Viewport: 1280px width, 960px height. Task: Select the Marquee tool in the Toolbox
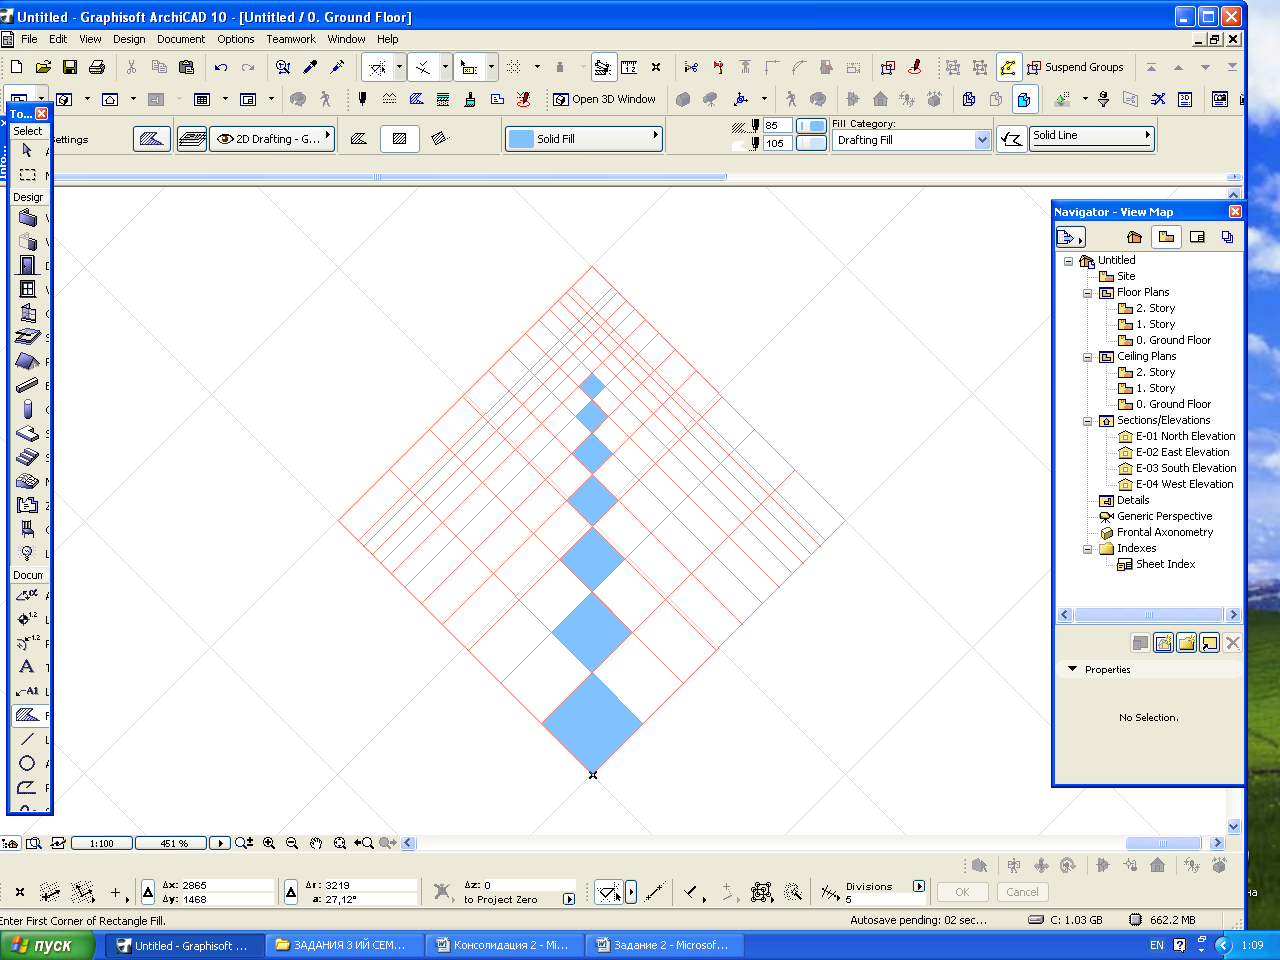pos(28,175)
